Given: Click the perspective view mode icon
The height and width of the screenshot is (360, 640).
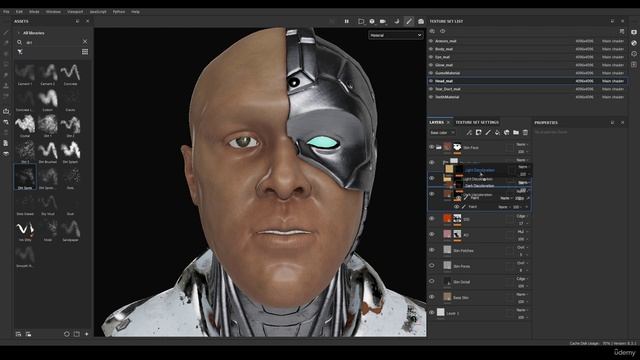Looking at the screenshot, I should coord(361,21).
